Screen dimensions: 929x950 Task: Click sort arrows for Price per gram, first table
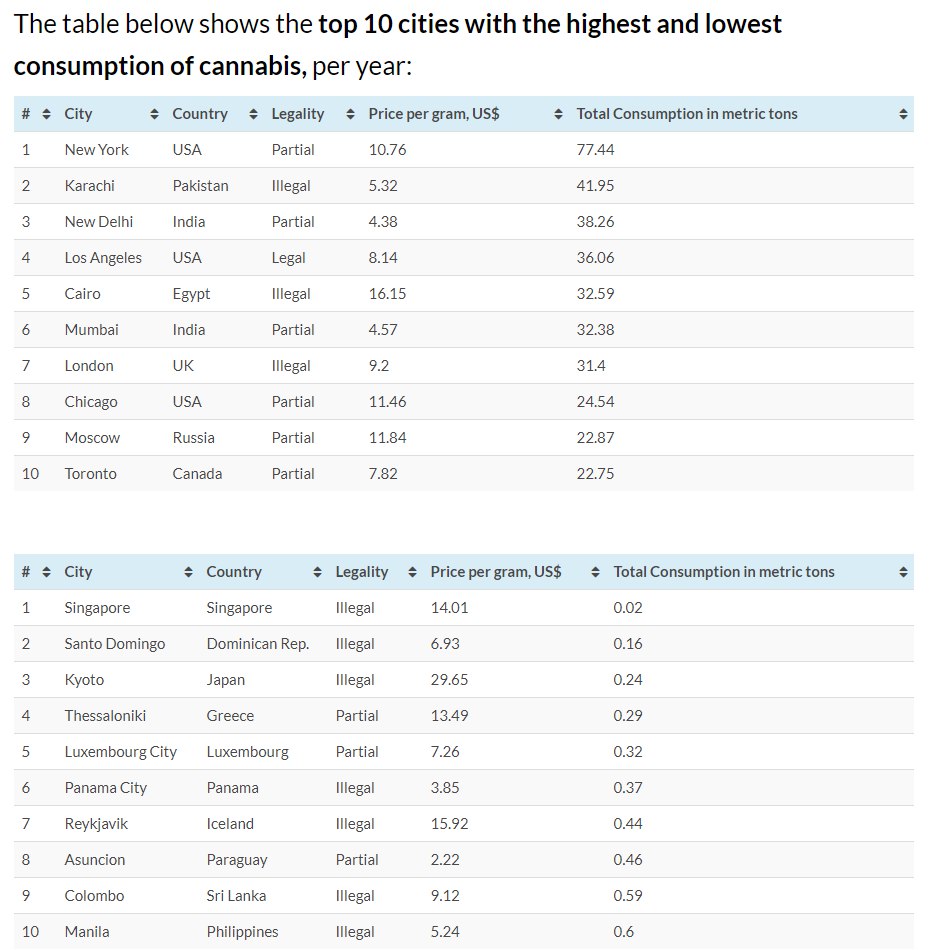pos(558,114)
